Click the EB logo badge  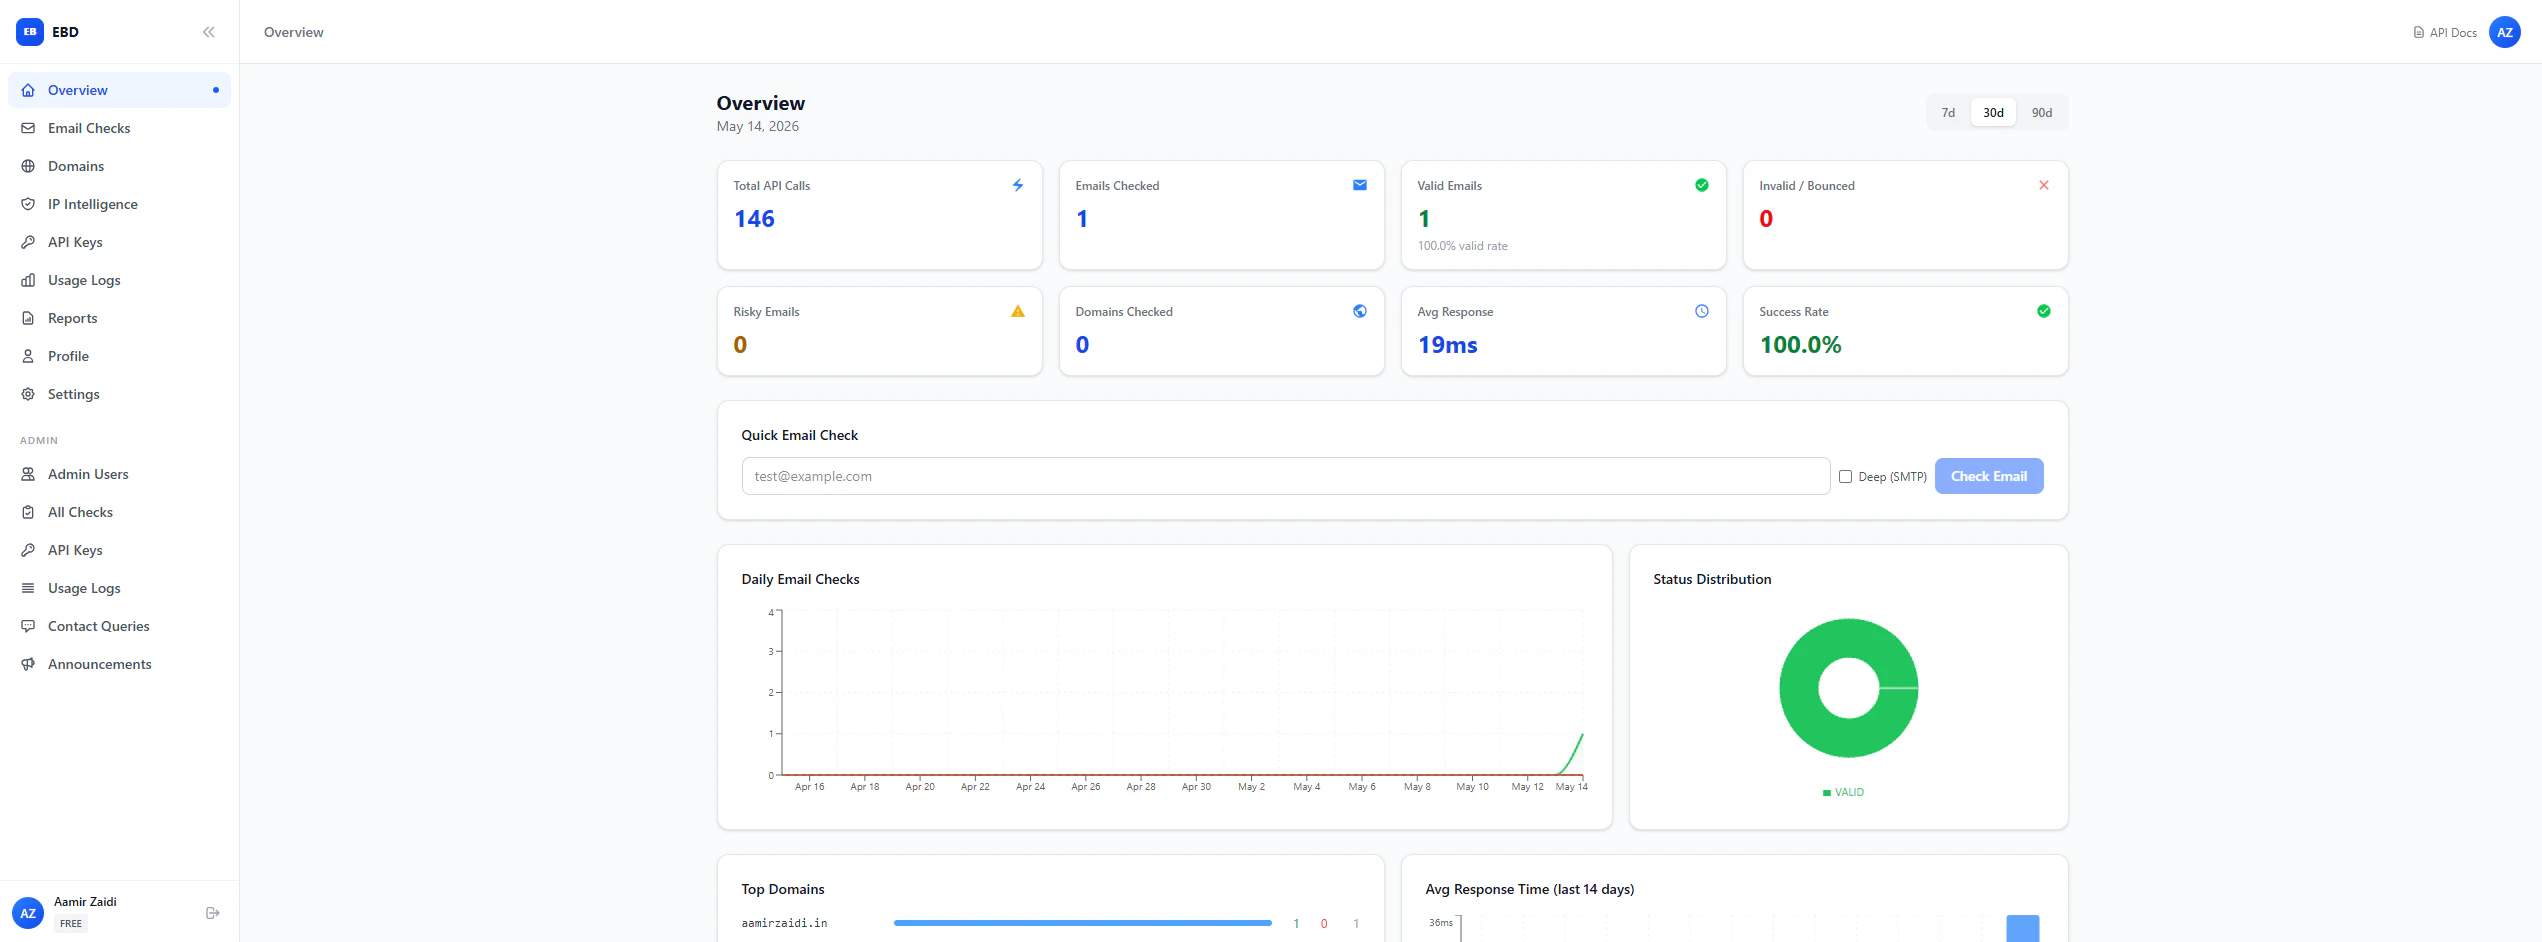click(30, 32)
